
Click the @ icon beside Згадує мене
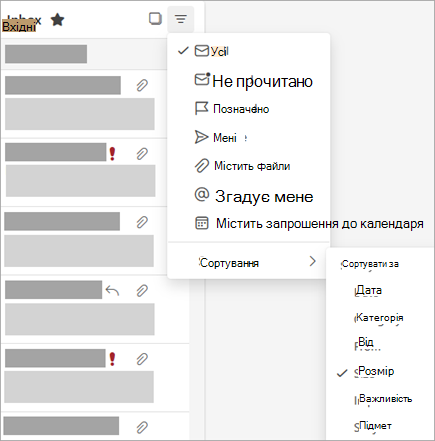click(x=202, y=194)
